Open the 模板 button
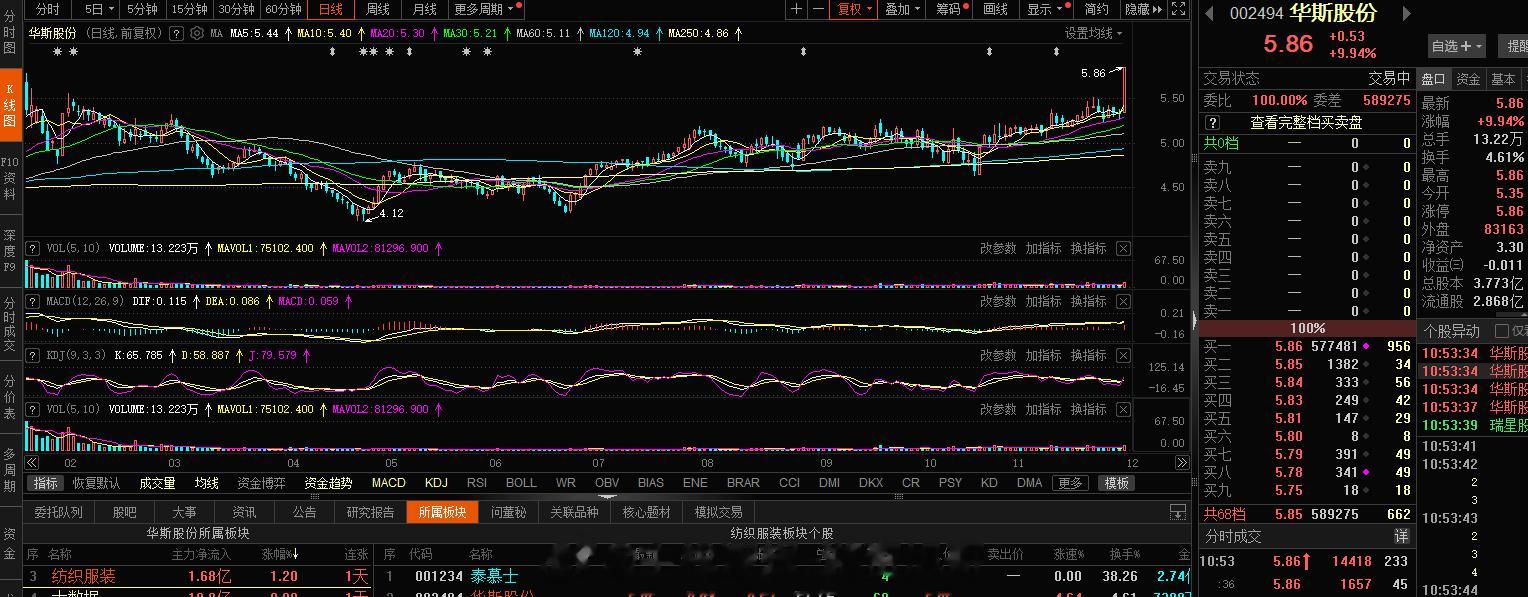The width and height of the screenshot is (1528, 597). (x=1116, y=483)
